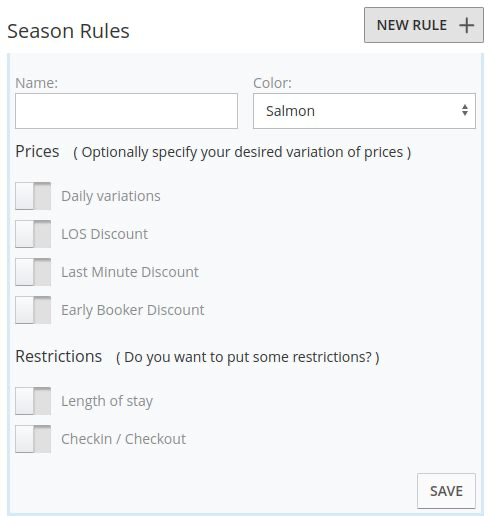The width and height of the screenshot is (490, 516).
Task: Save the season rule
Action: point(446,491)
